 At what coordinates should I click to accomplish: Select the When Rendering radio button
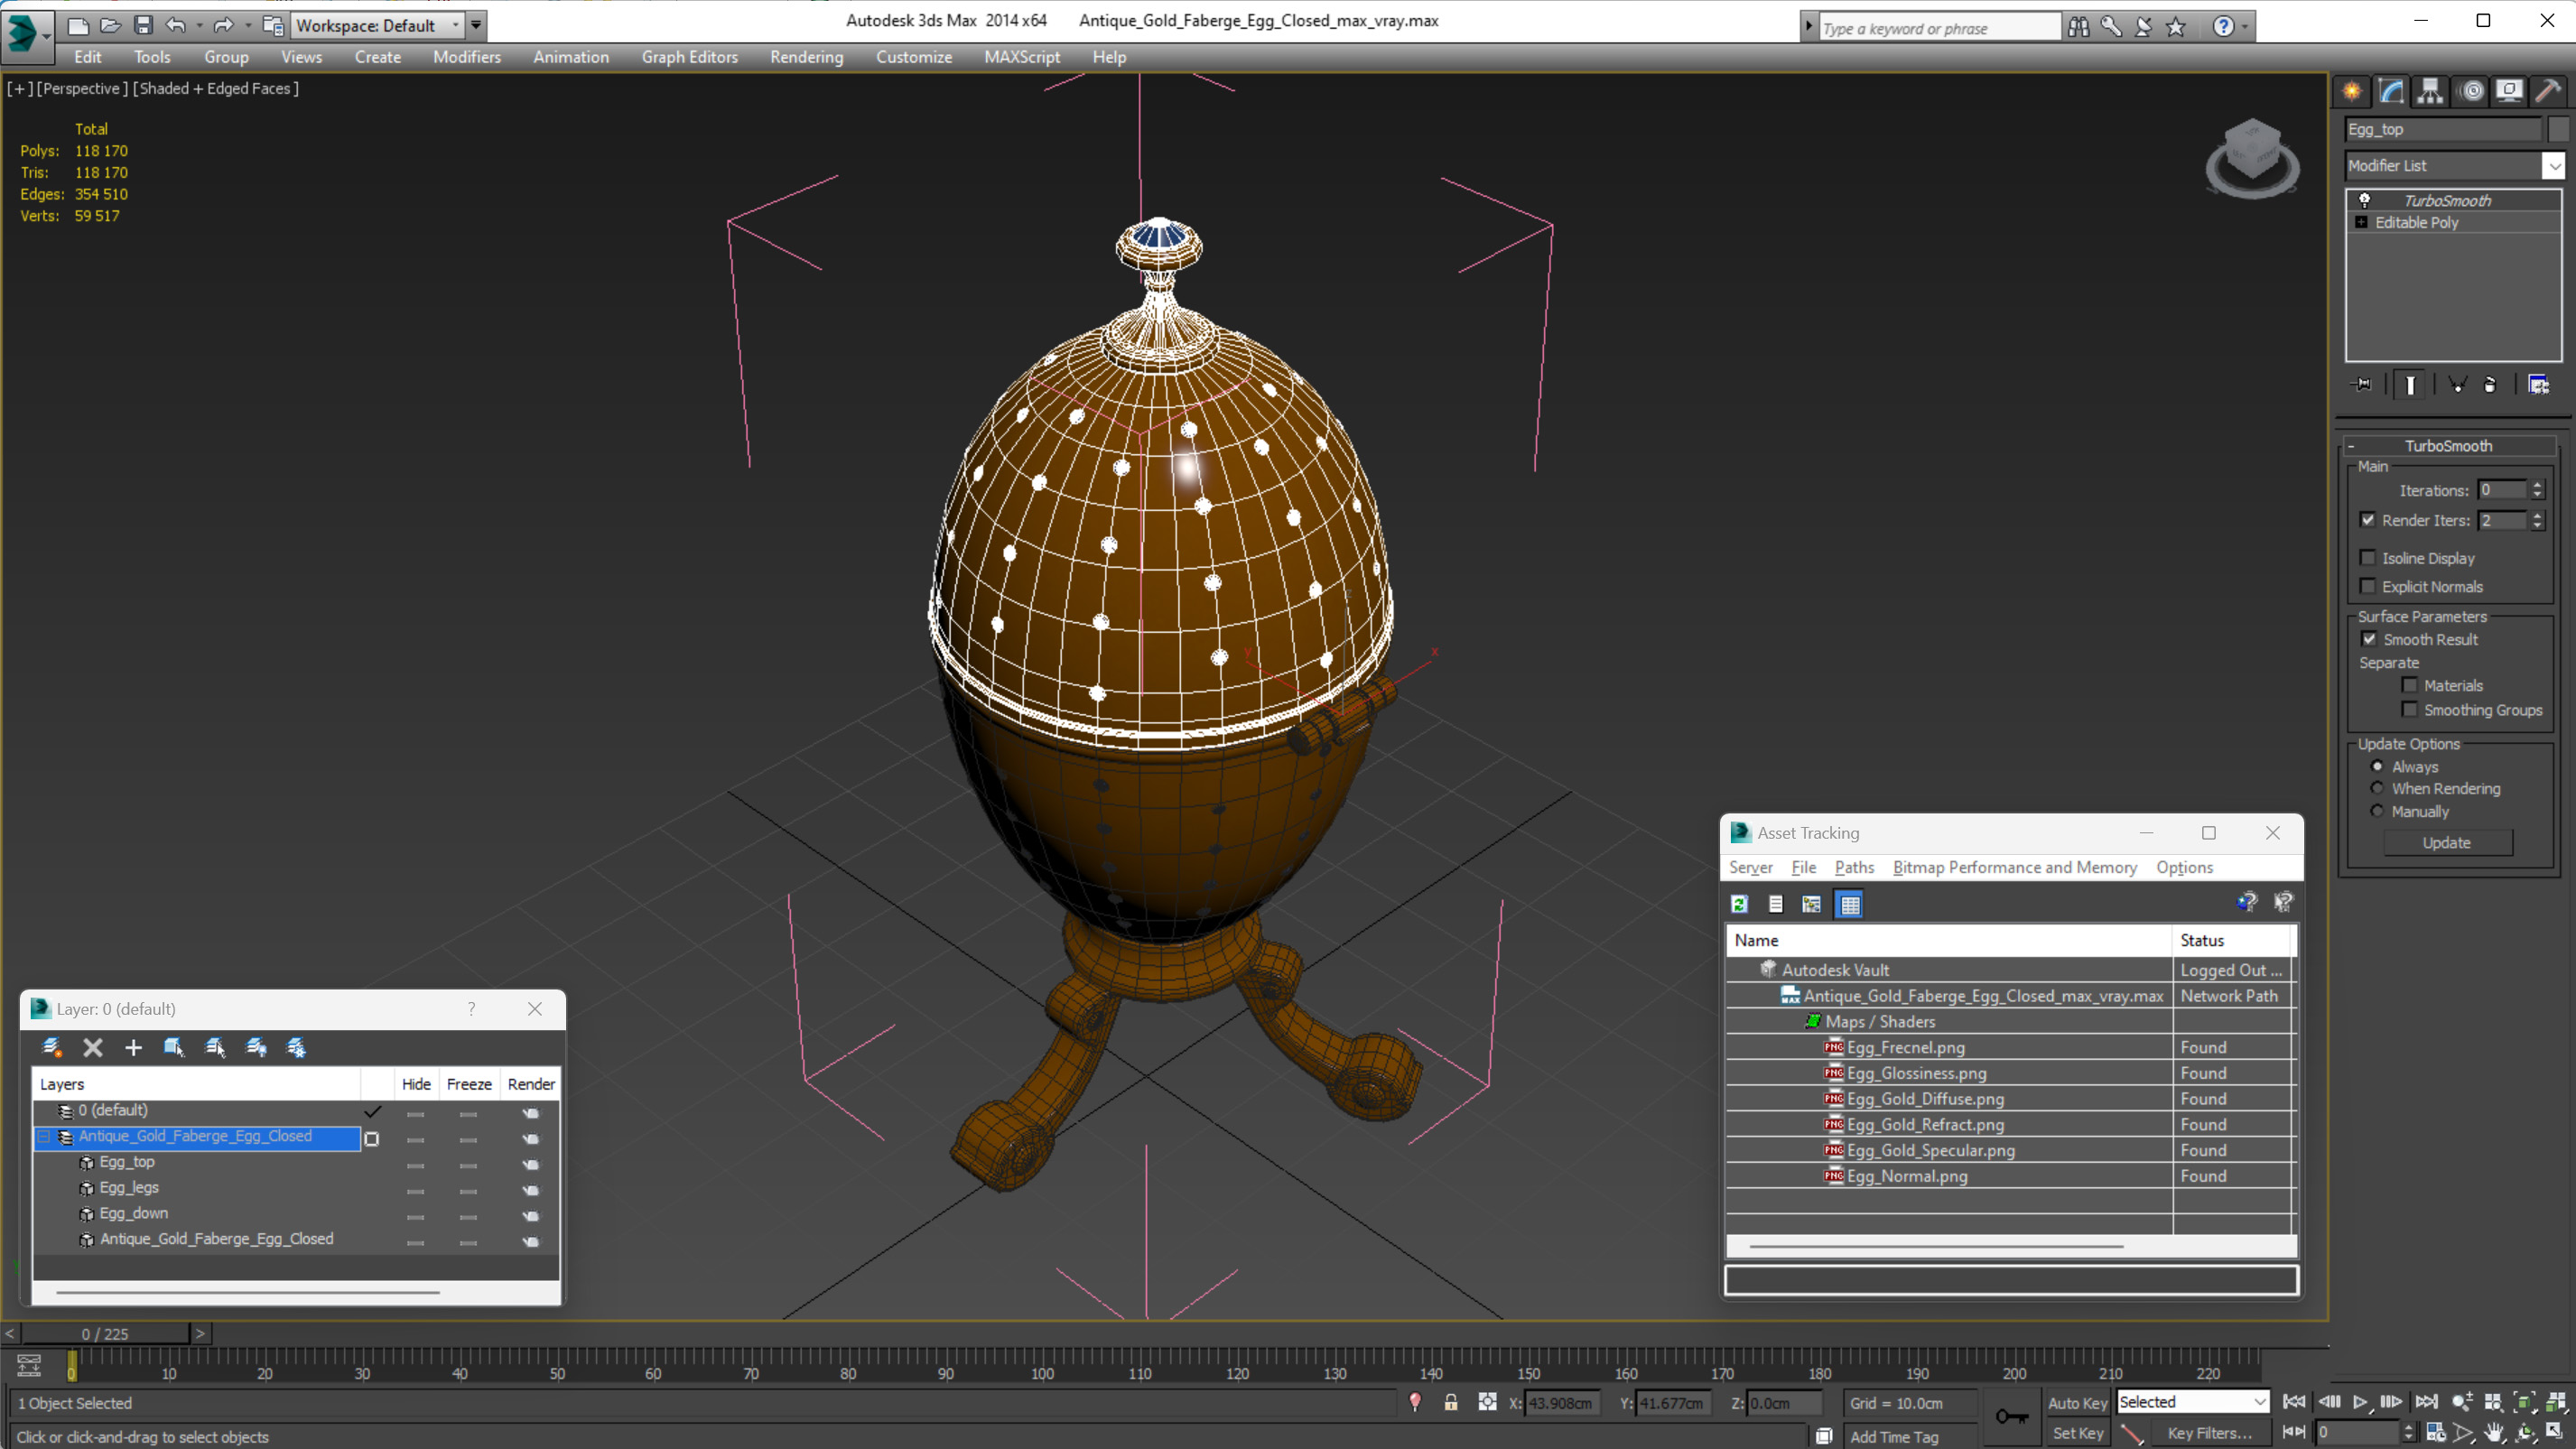tap(2378, 788)
